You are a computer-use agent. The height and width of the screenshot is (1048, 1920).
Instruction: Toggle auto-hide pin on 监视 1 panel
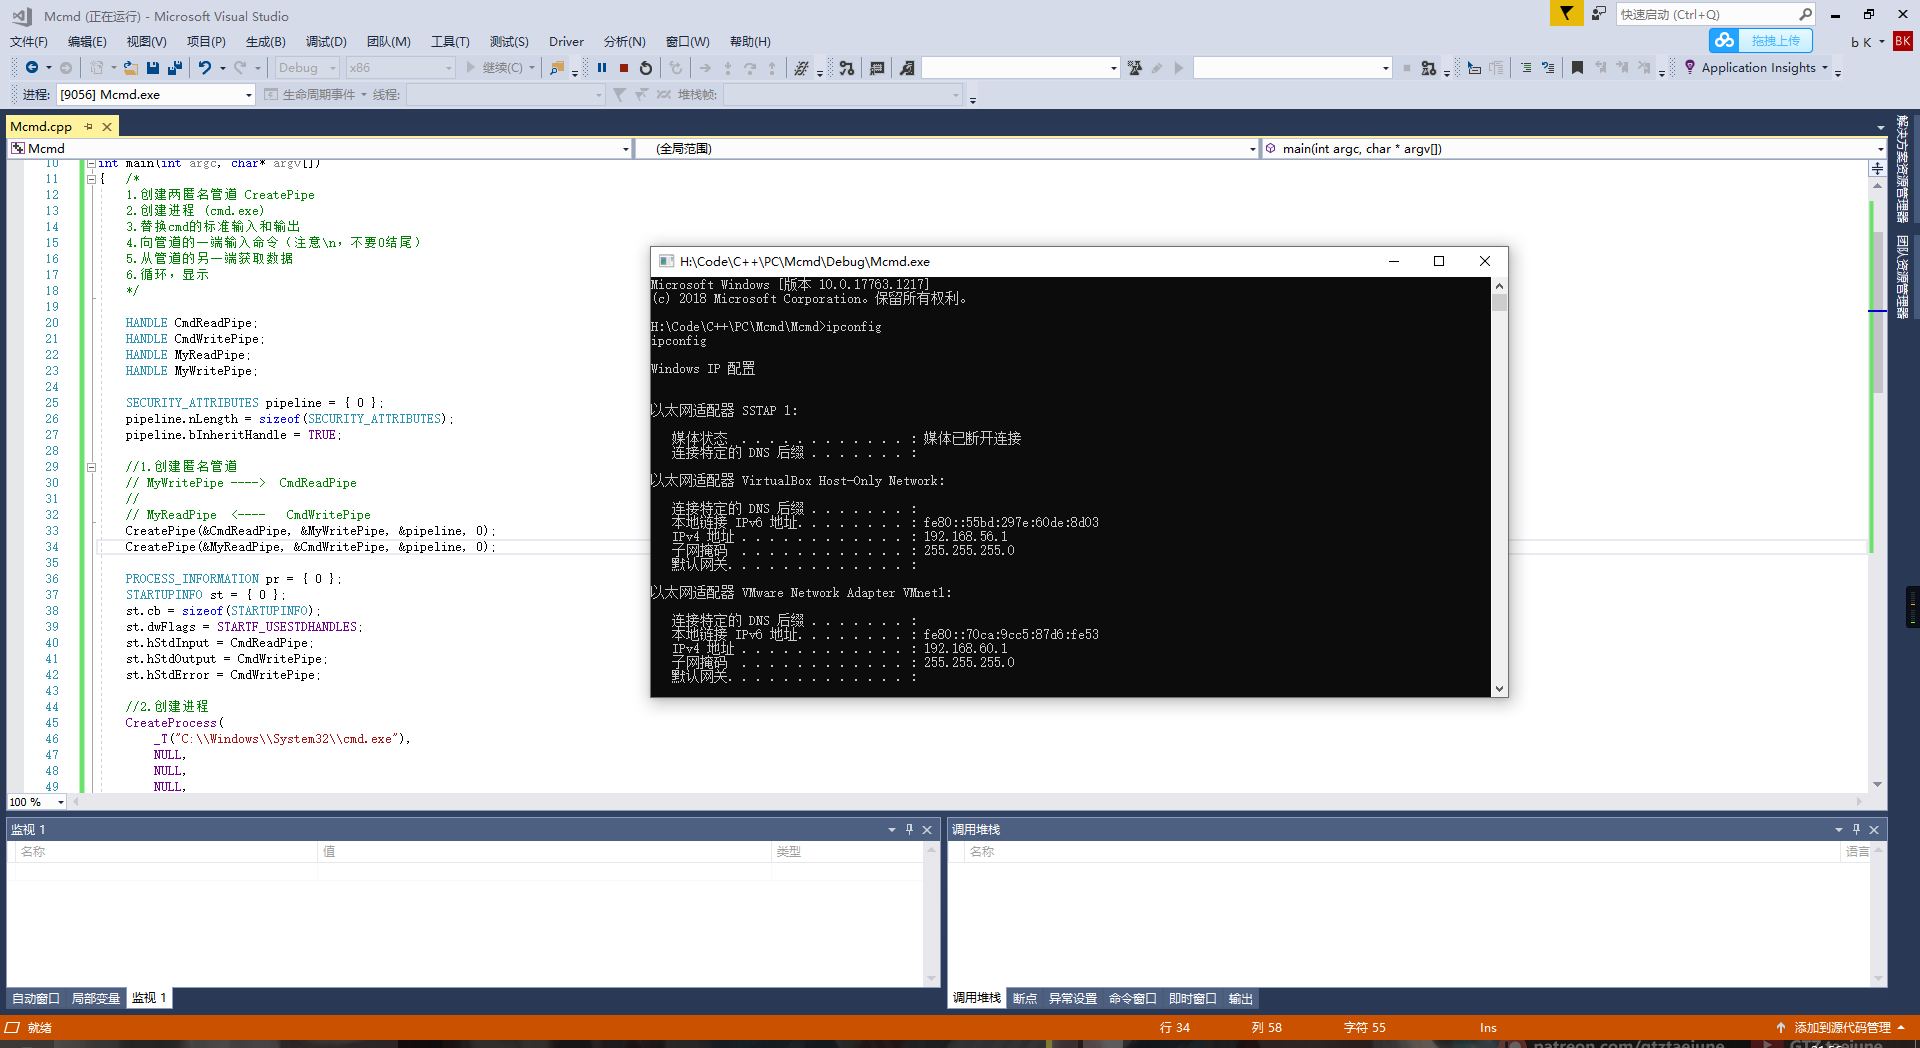tap(909, 829)
